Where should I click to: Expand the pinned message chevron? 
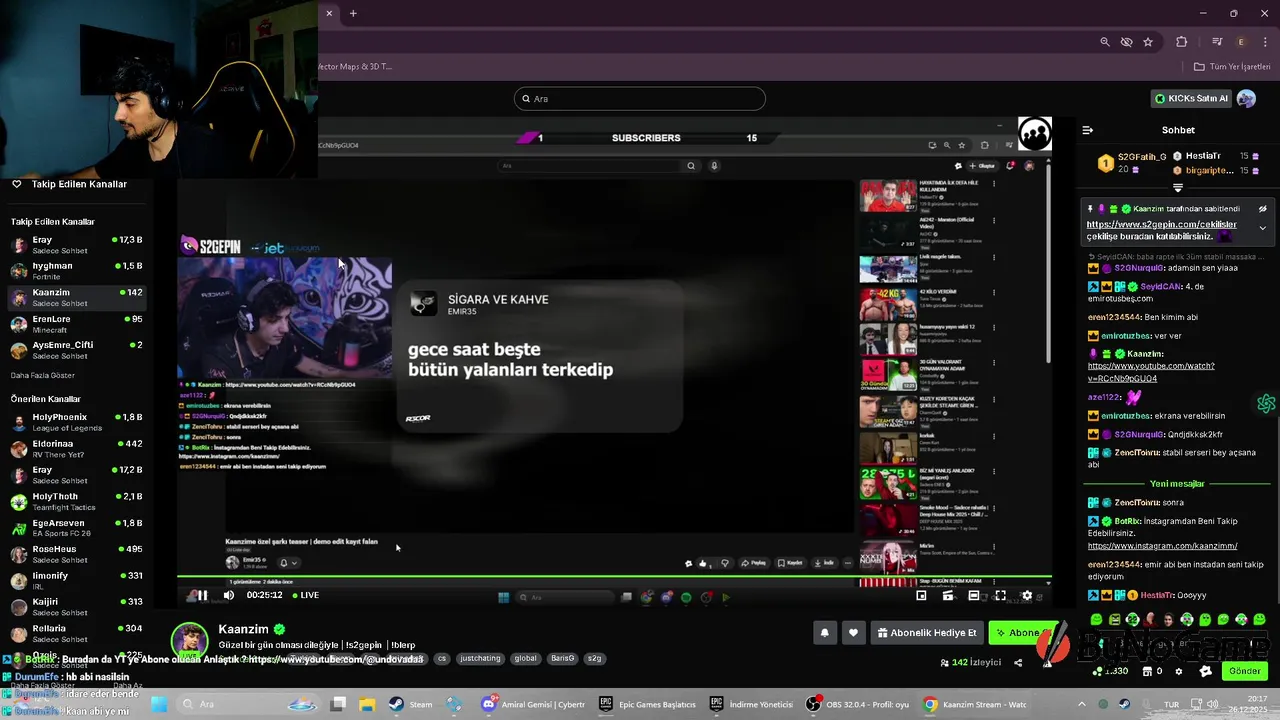(x=1262, y=228)
